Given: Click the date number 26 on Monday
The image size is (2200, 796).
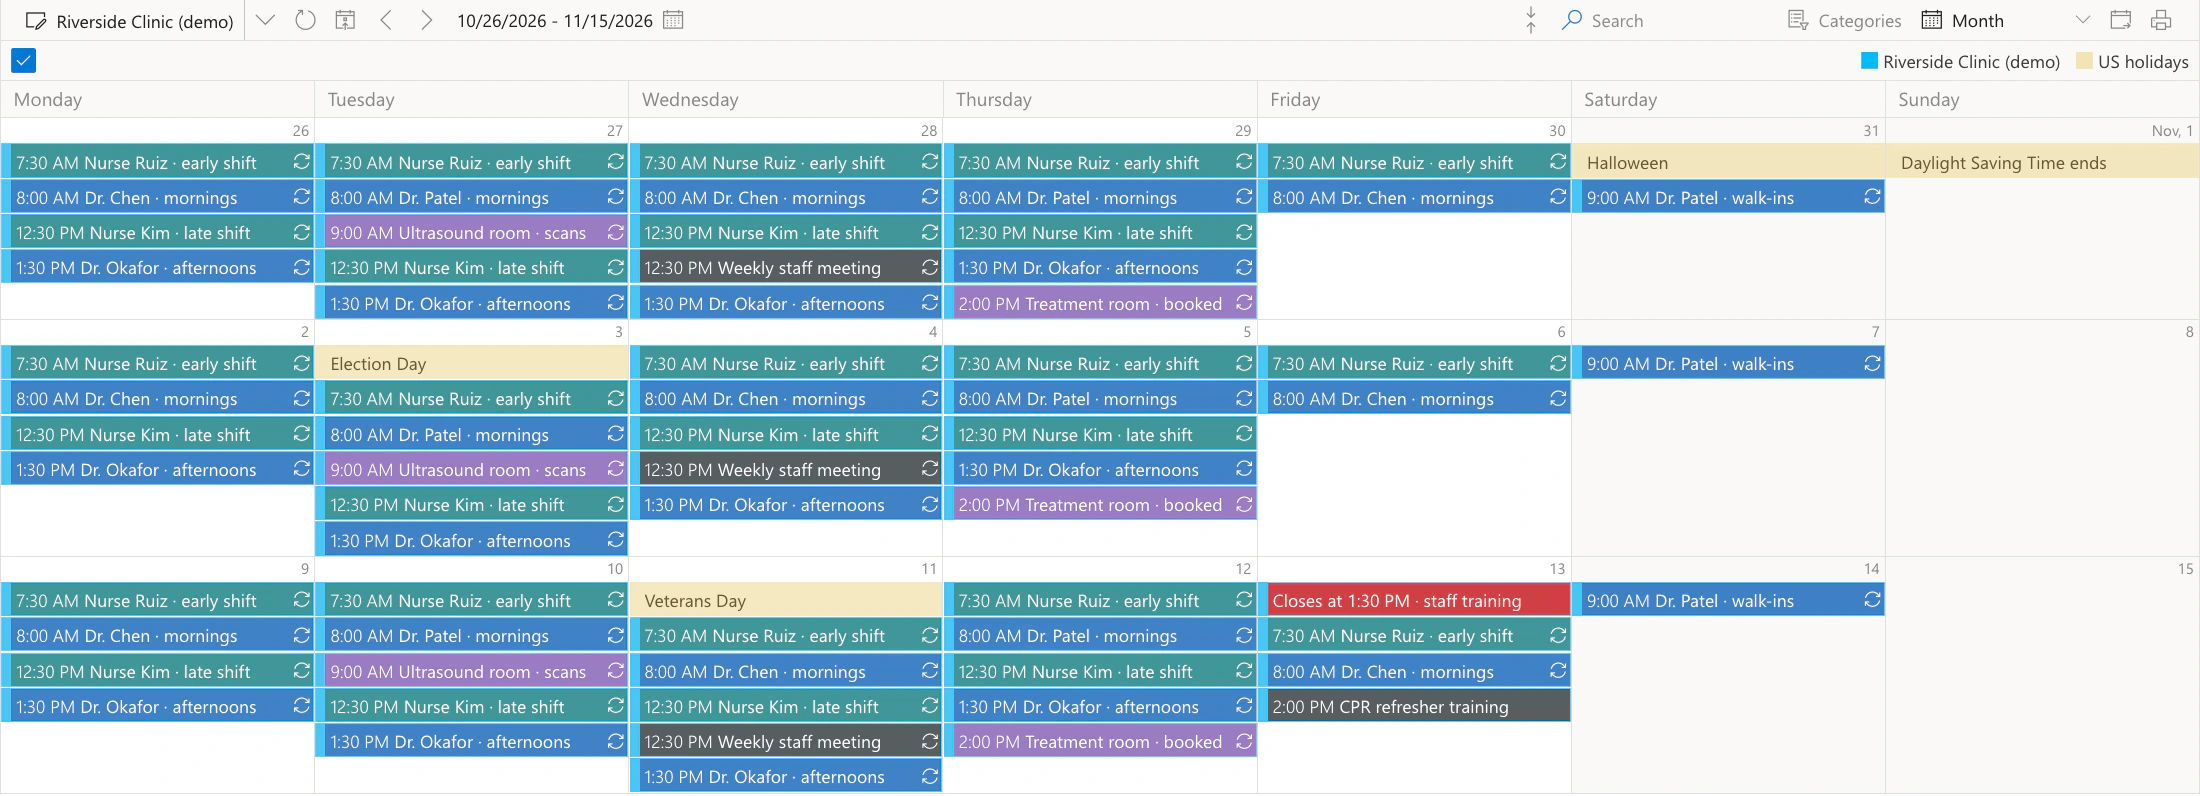Looking at the screenshot, I should [301, 131].
